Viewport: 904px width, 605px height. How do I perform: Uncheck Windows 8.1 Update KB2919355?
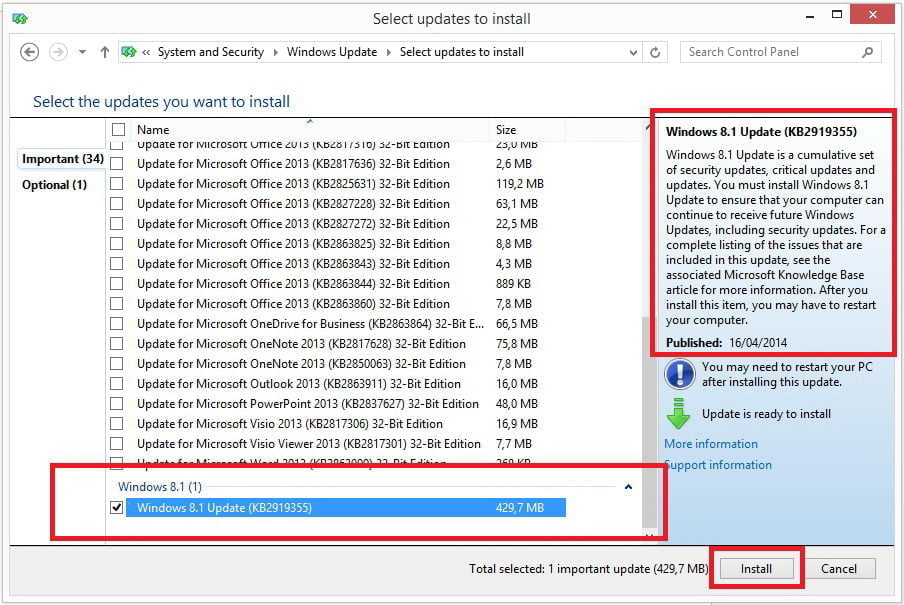pos(116,508)
